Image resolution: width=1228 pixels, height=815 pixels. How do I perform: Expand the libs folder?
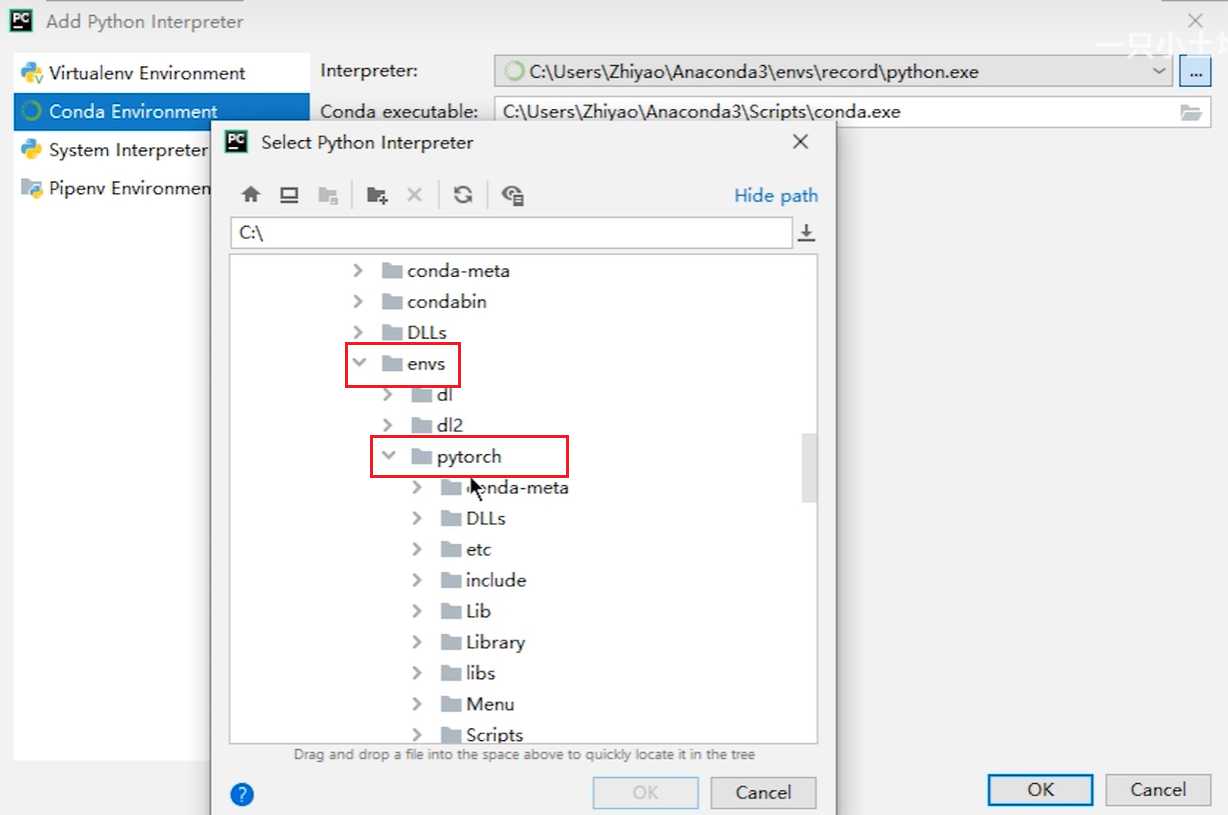pos(417,674)
